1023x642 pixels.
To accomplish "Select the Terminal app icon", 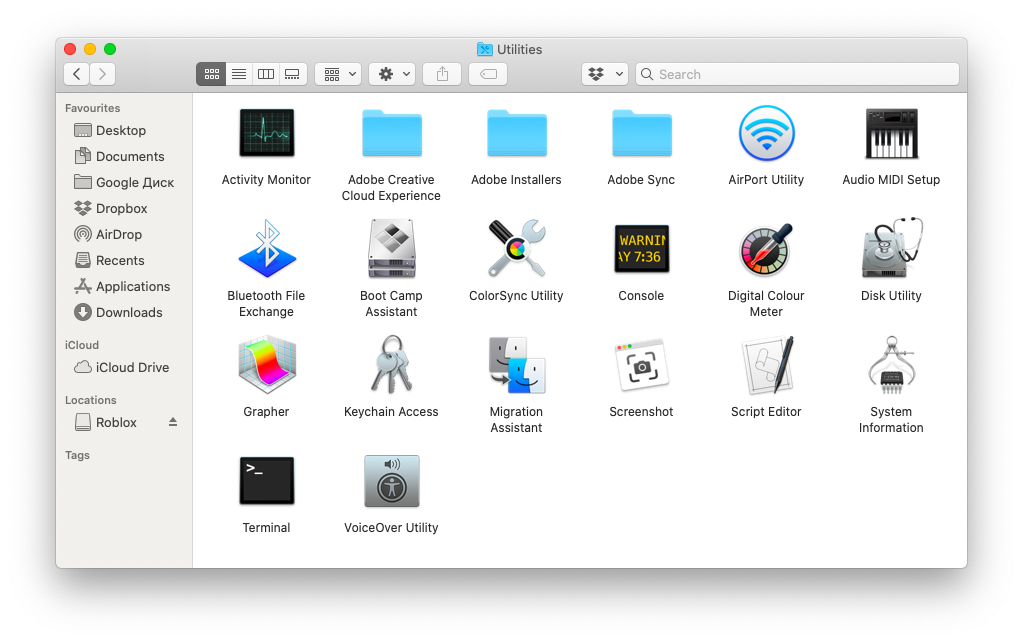I will coord(266,481).
